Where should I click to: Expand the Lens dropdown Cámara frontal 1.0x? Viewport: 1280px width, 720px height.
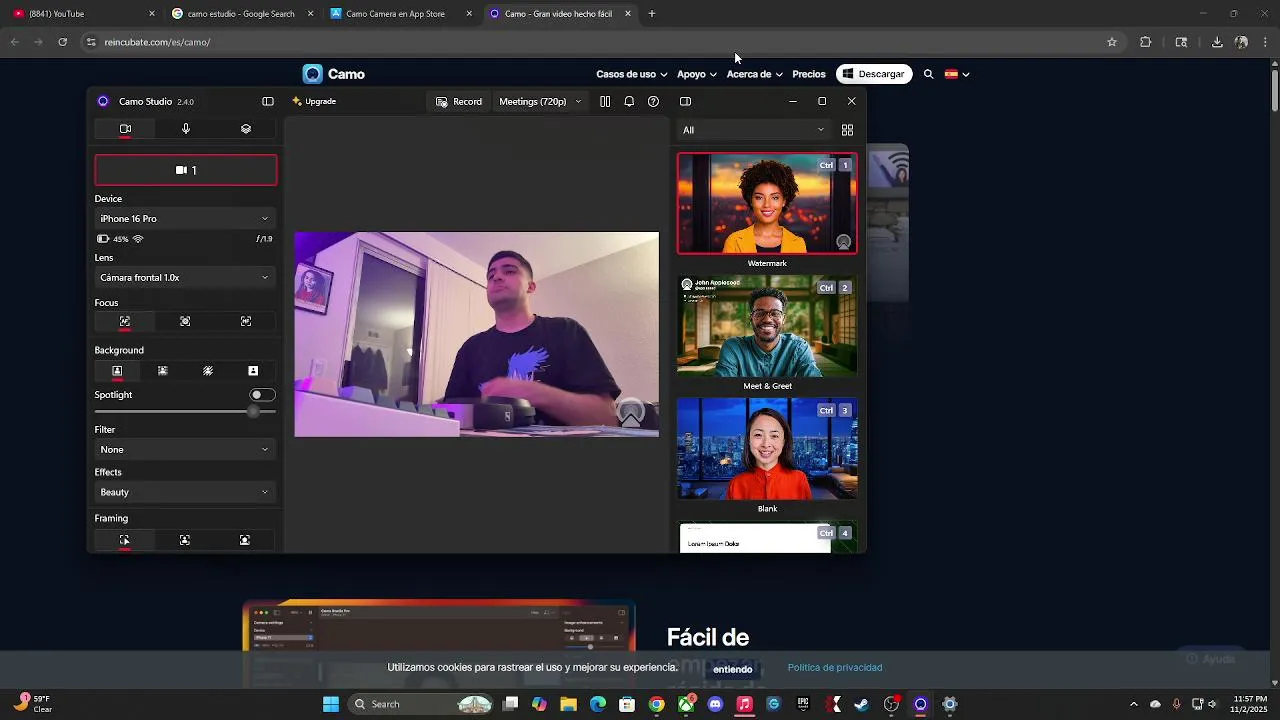[x=185, y=278]
